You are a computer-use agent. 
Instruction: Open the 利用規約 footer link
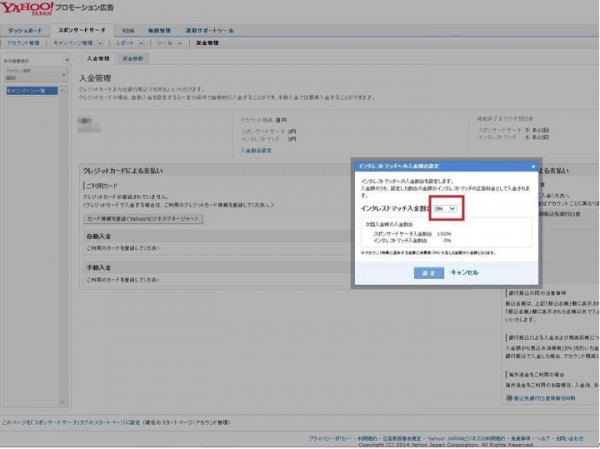tap(367, 439)
